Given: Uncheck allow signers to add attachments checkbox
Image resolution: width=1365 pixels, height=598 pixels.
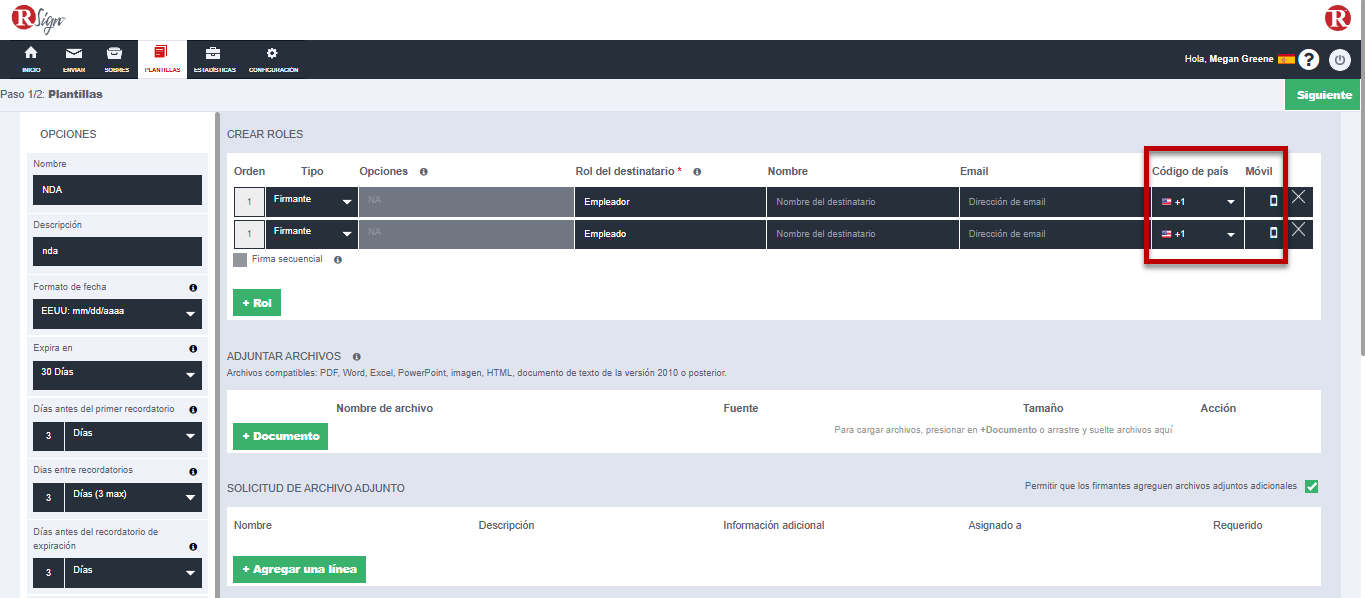Looking at the screenshot, I should (1311, 487).
